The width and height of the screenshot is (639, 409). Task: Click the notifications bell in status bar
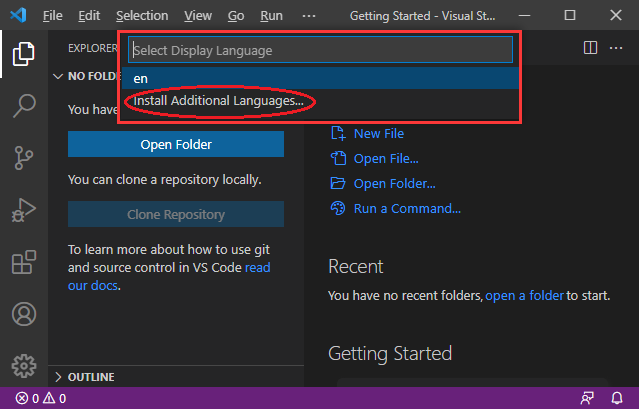coord(619,398)
